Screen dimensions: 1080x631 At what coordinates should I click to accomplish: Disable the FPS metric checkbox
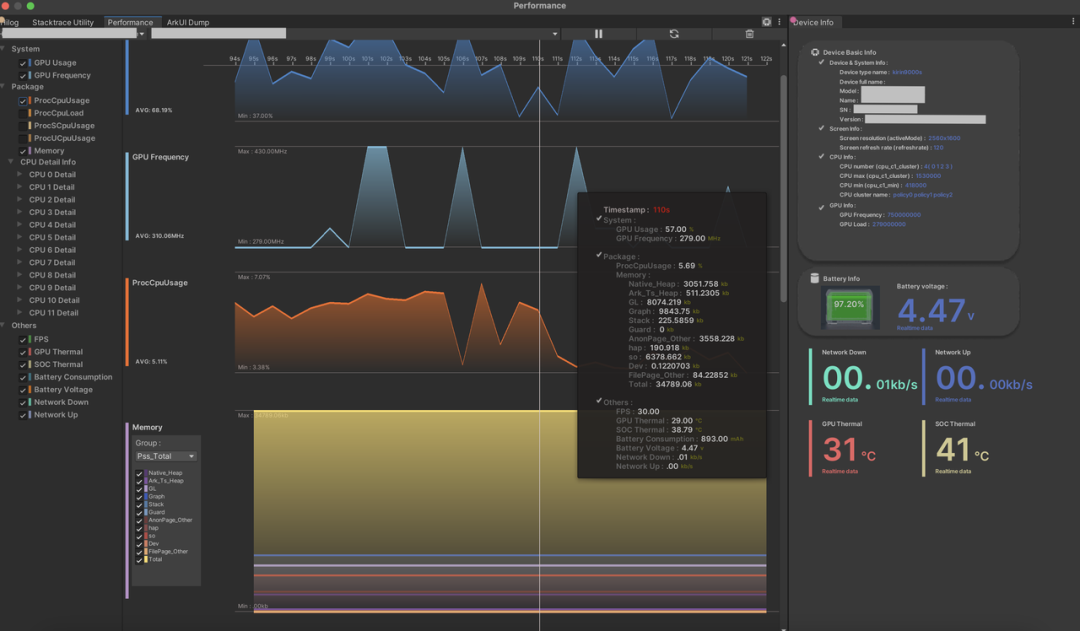(x=23, y=340)
